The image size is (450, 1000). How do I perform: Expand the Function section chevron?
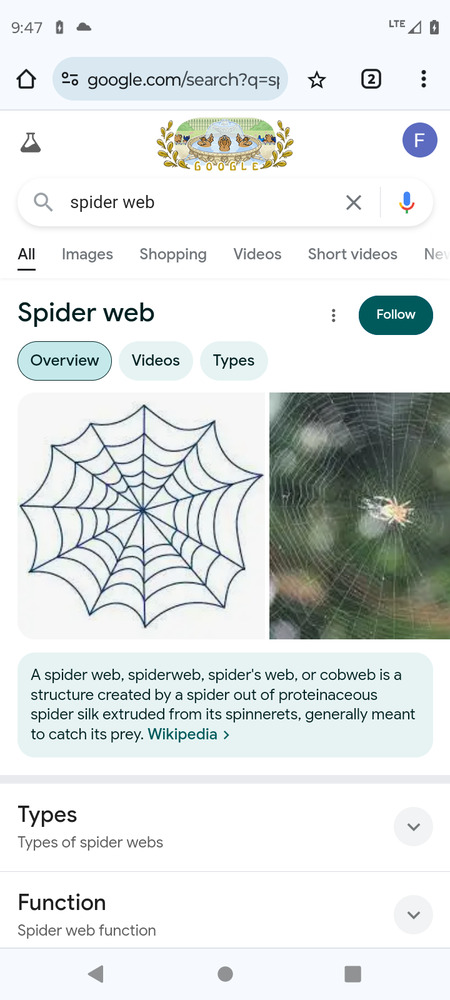tap(413, 915)
